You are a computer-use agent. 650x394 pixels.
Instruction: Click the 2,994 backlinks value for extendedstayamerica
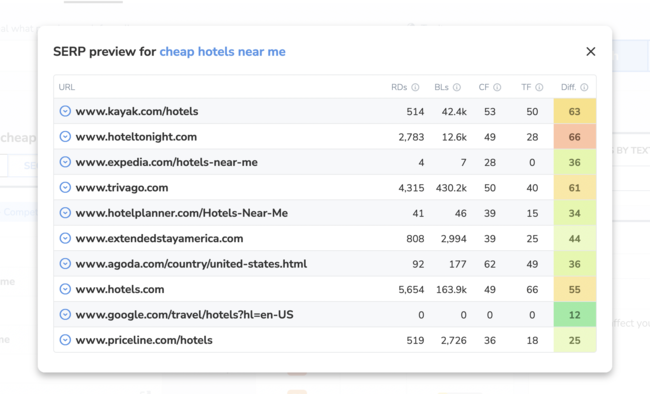454,238
